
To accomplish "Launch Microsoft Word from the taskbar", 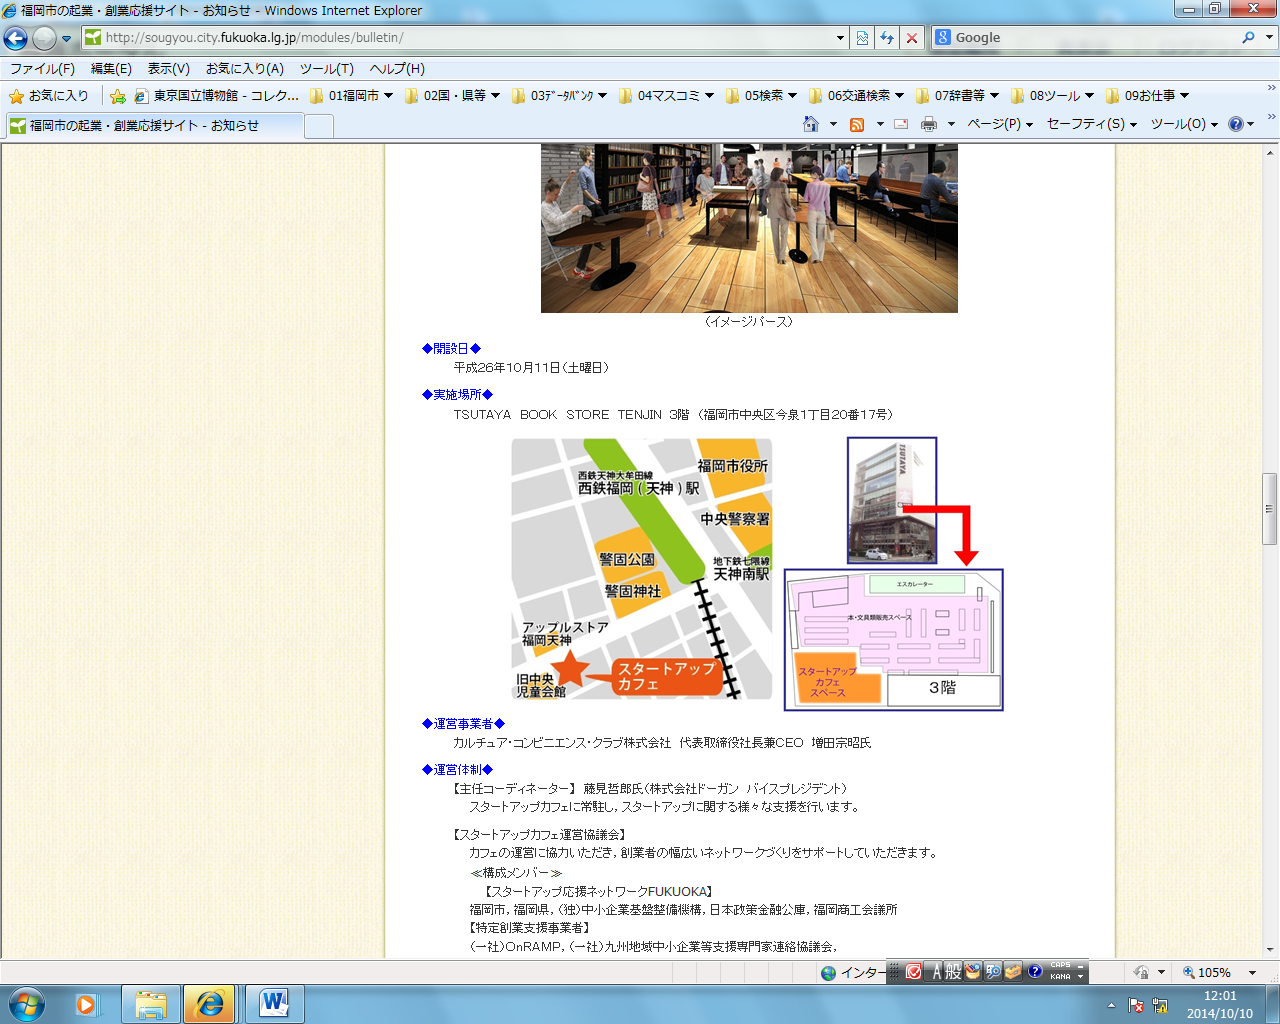I will 273,1003.
